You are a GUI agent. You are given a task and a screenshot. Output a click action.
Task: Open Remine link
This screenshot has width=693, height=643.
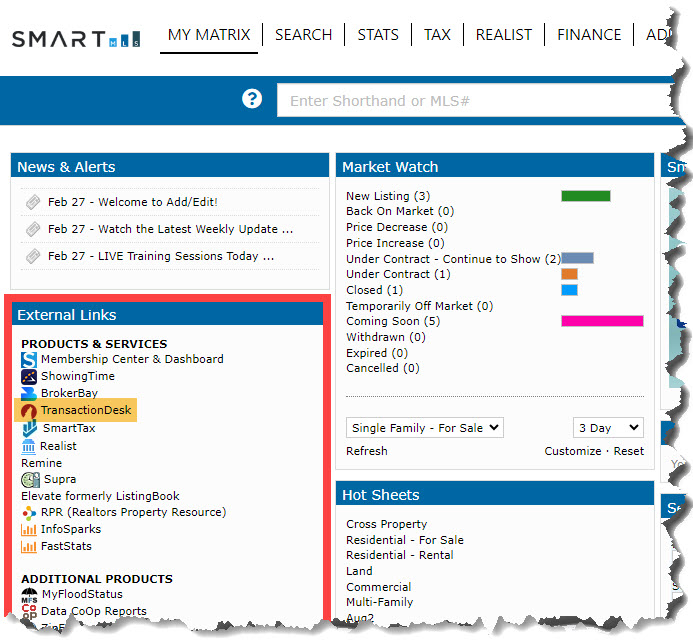[42, 464]
